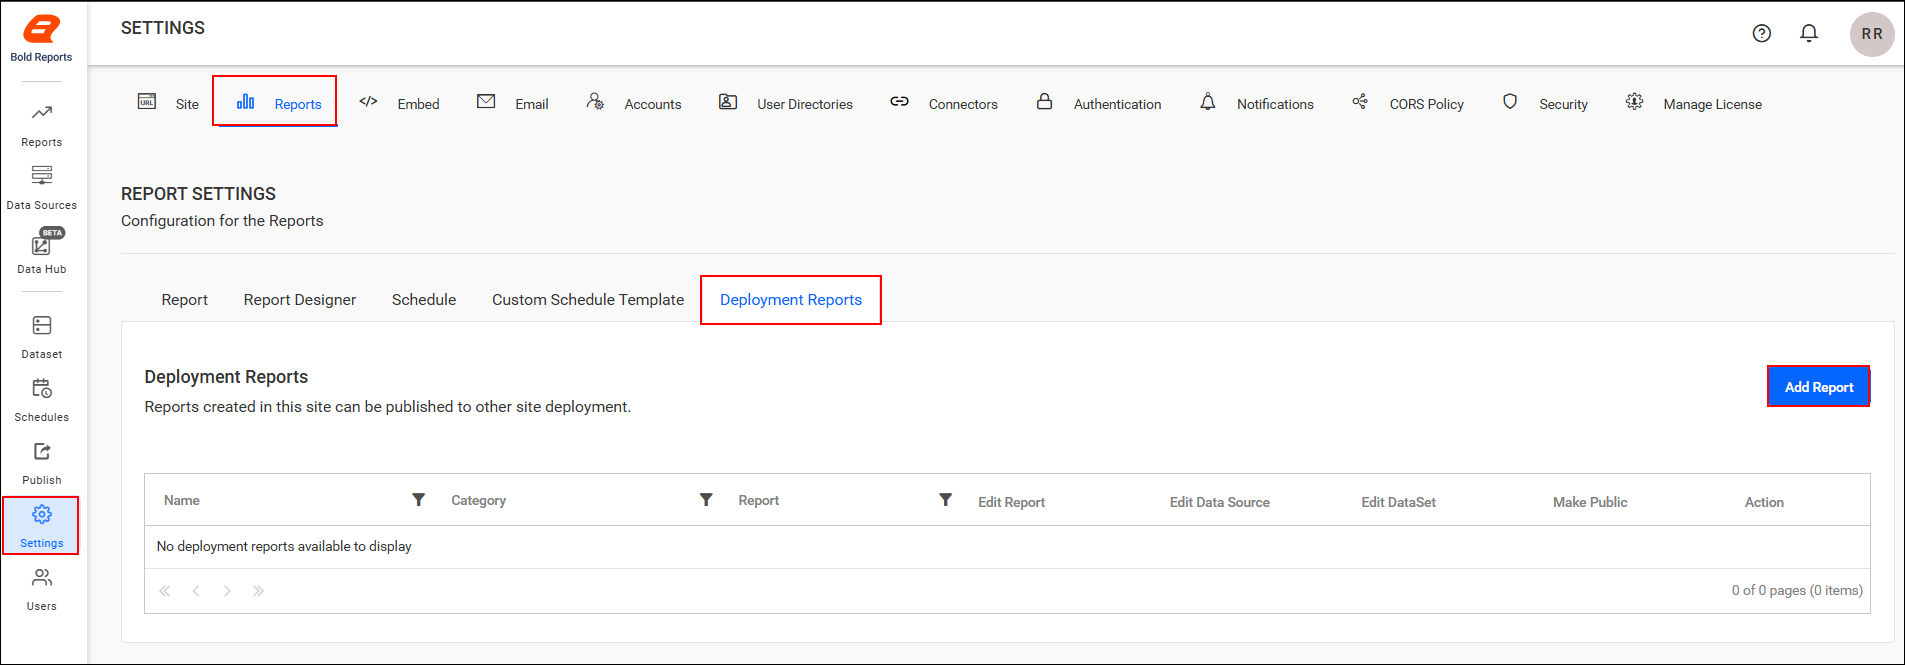Screen dimensions: 1905x665
Task: Go to next page of grid
Action: coord(227,591)
